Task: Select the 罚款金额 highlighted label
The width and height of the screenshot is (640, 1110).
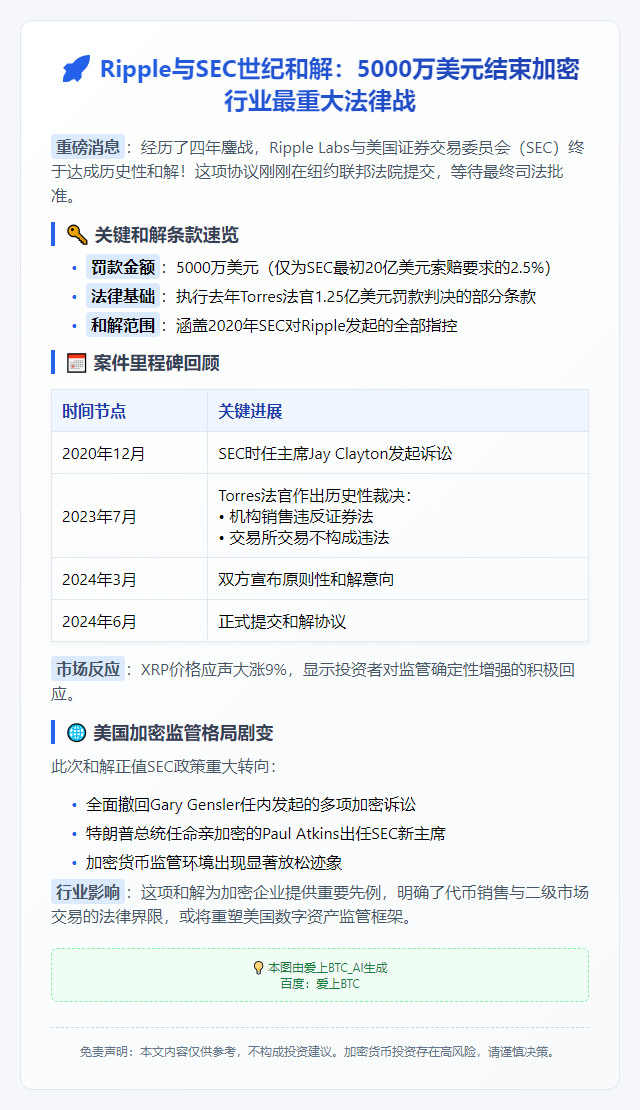Action: (x=122, y=267)
